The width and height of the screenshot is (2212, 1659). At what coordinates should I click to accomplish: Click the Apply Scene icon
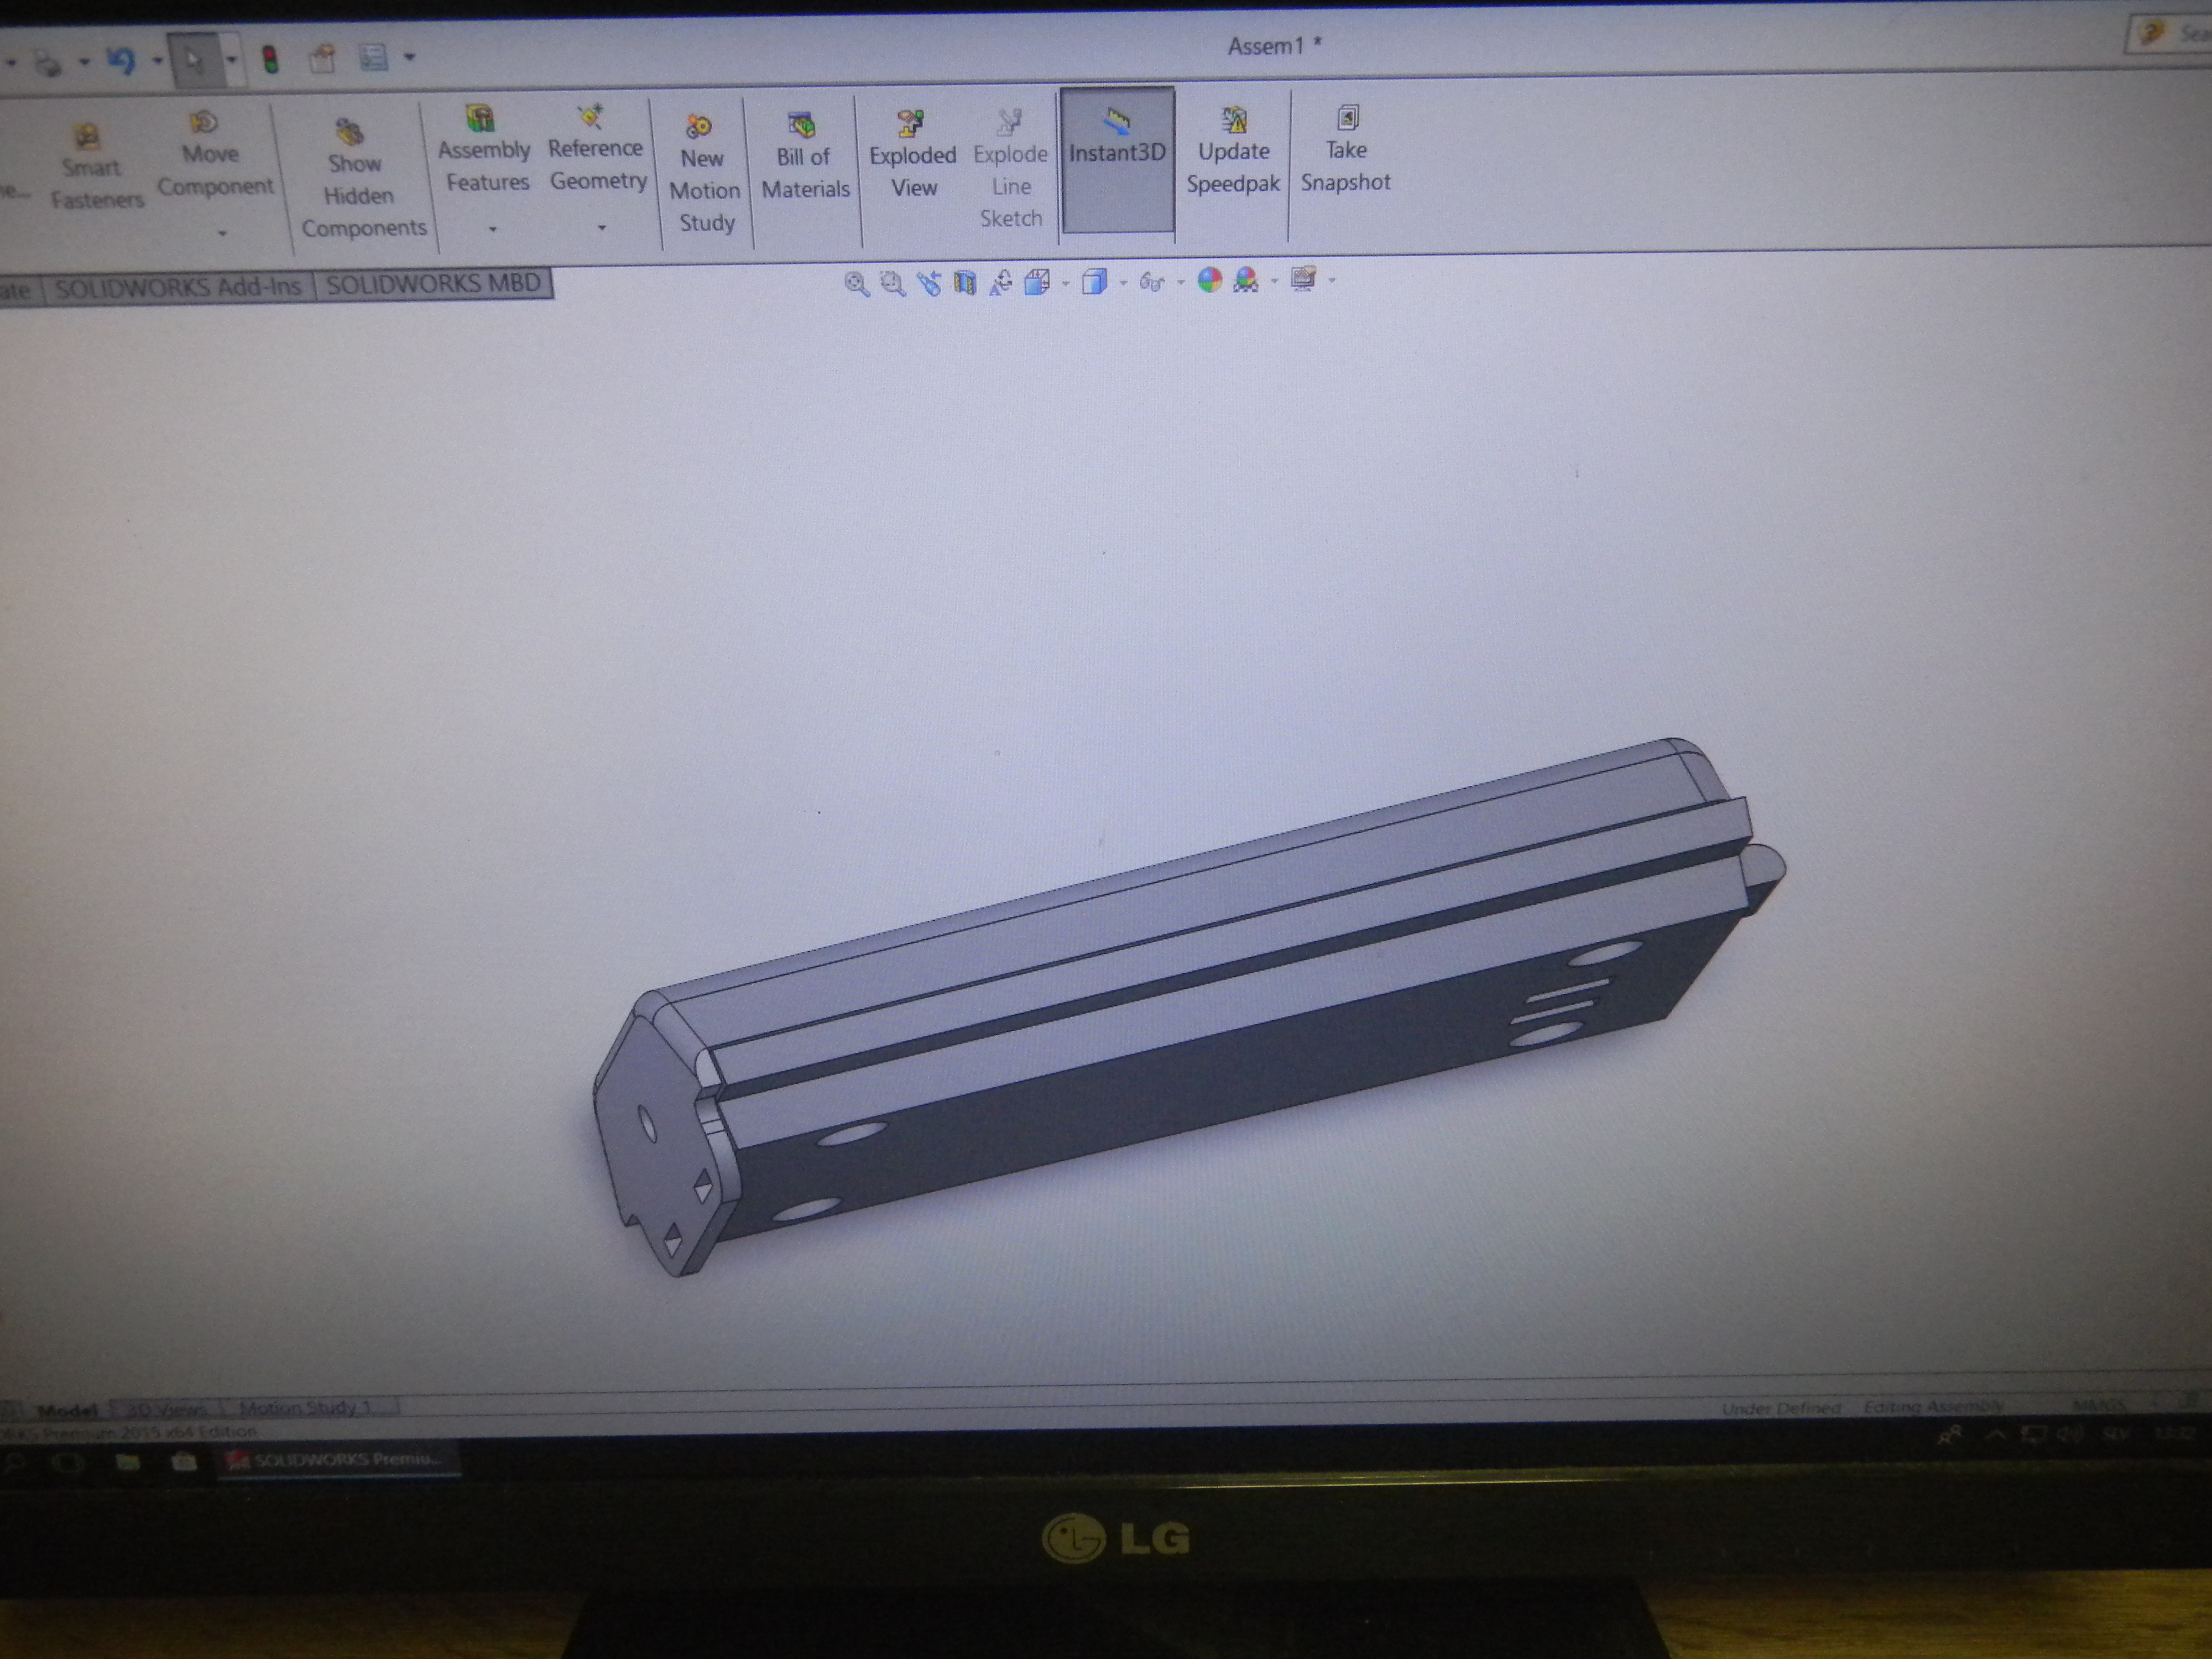pyautogui.click(x=1246, y=280)
